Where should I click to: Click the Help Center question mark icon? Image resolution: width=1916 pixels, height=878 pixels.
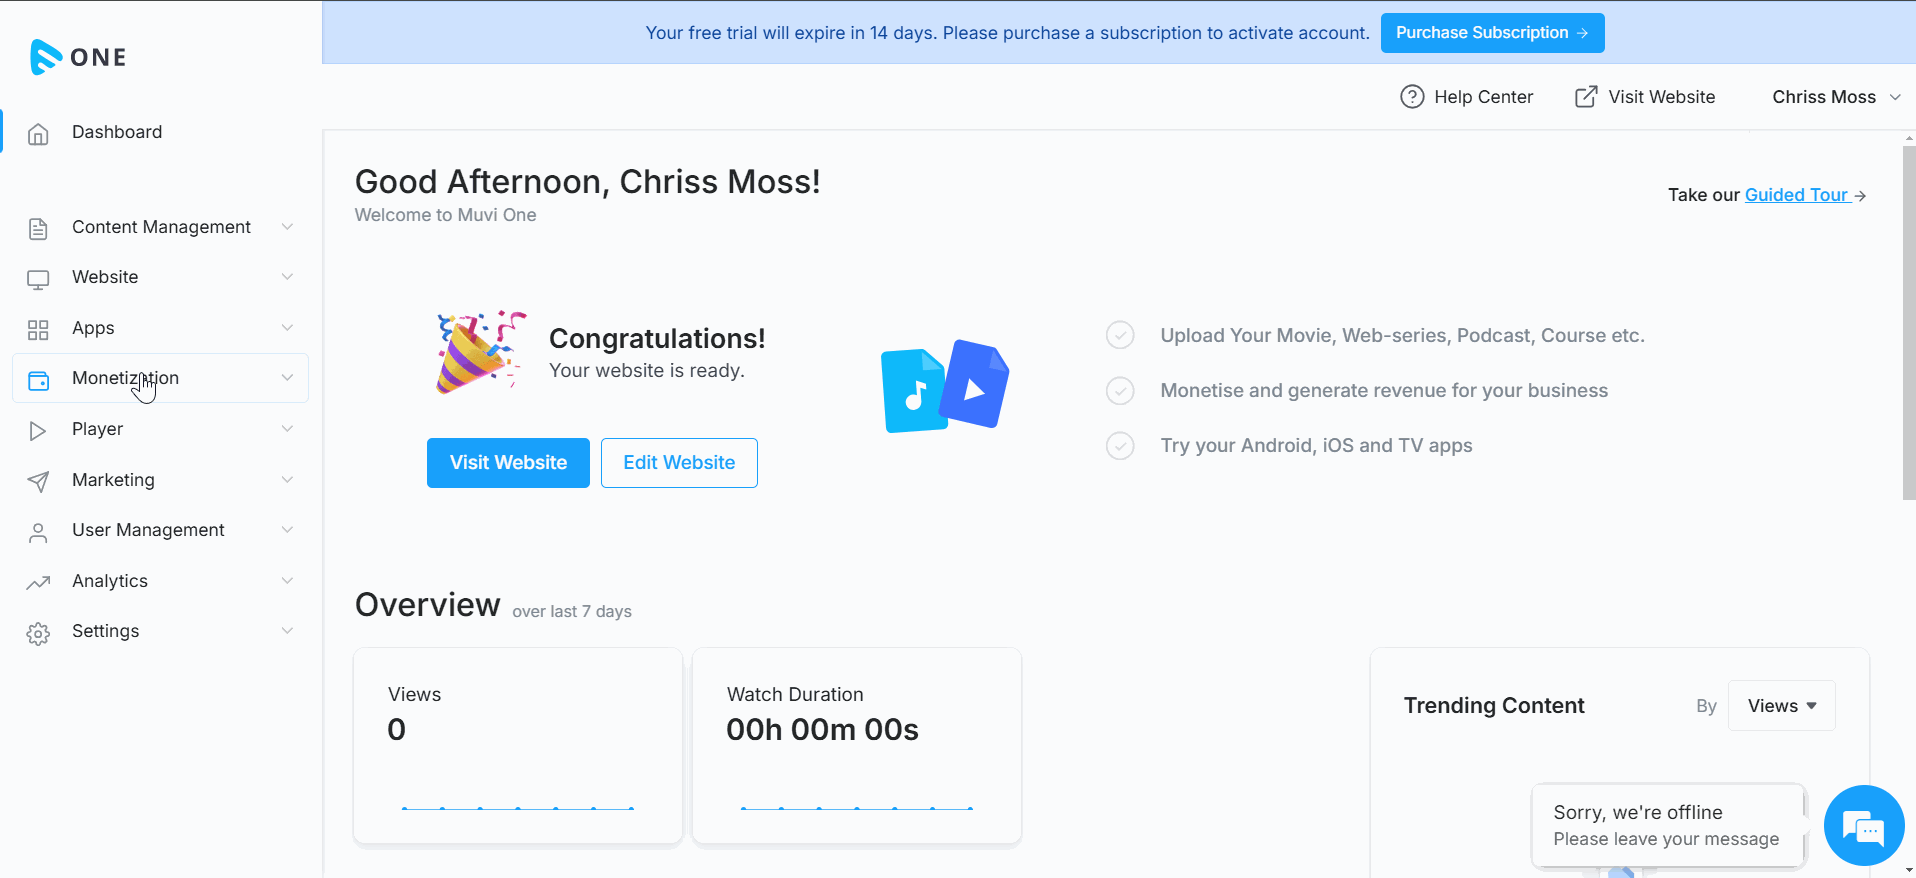[x=1412, y=97]
